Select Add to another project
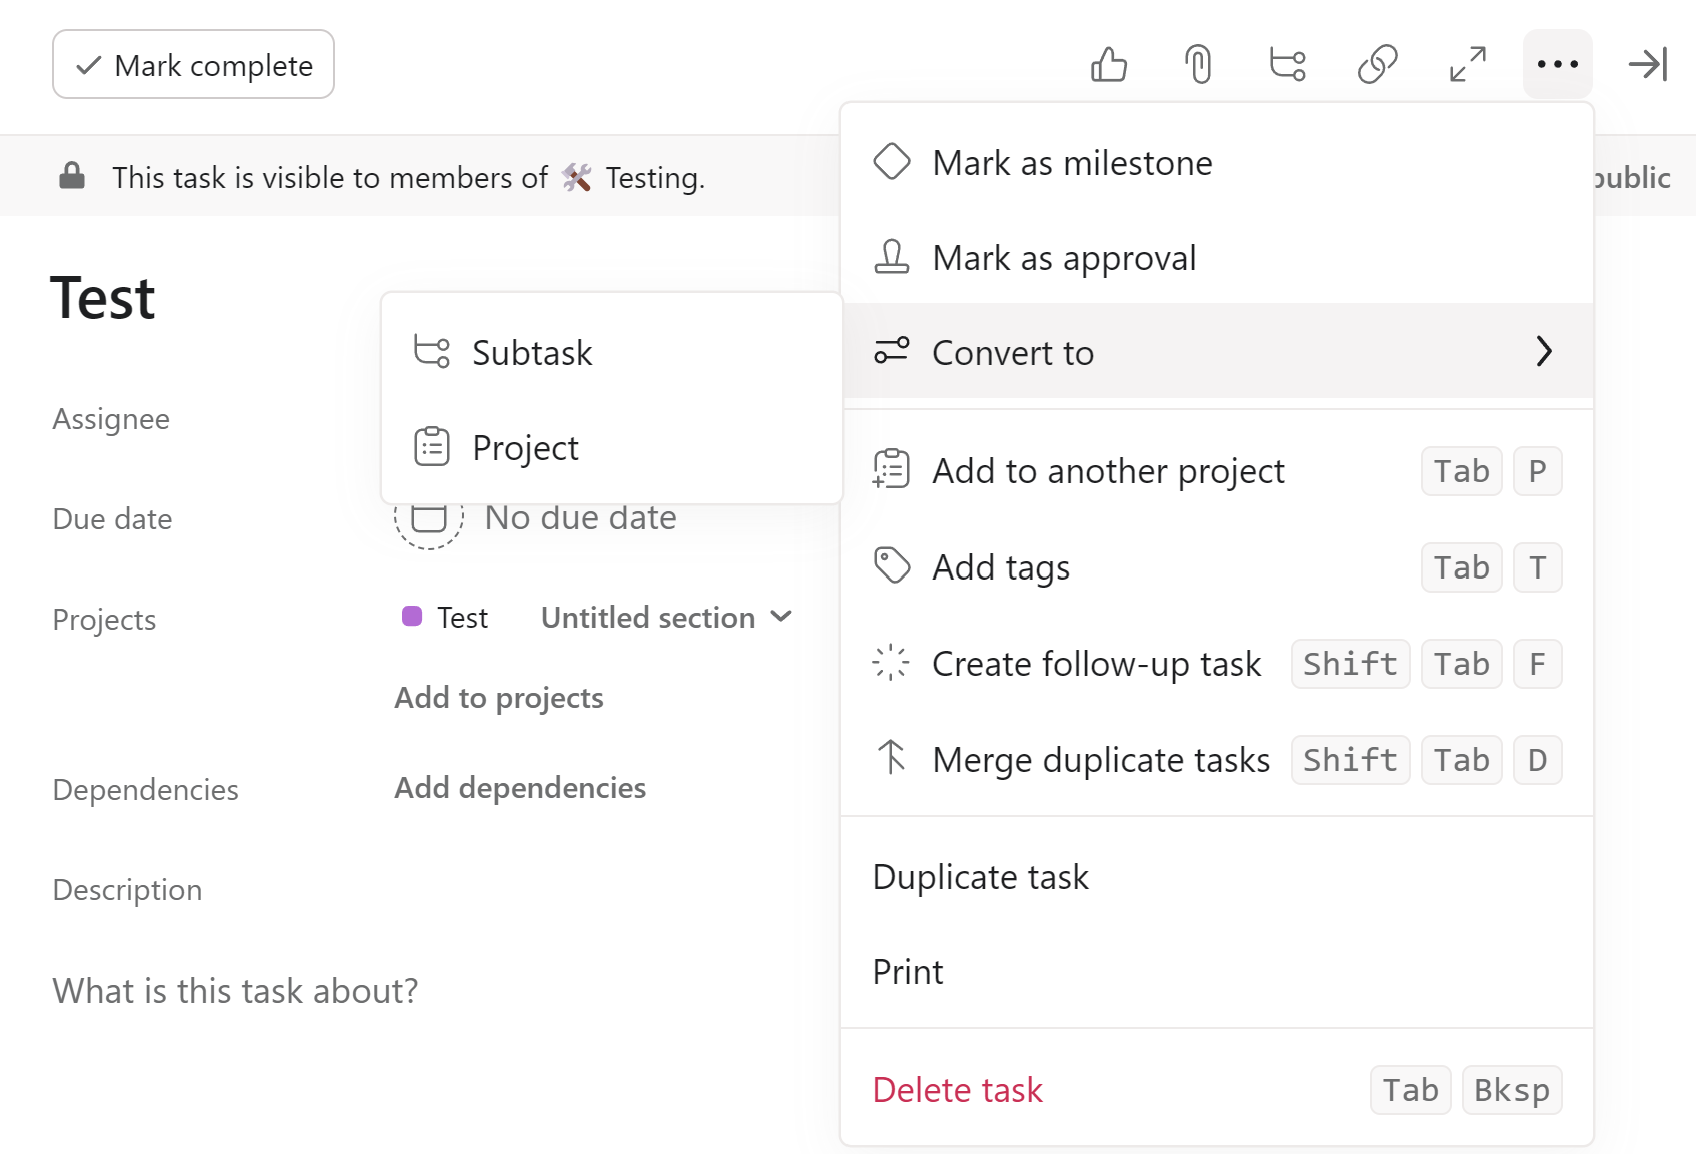The height and width of the screenshot is (1154, 1696). pyautogui.click(x=1108, y=471)
